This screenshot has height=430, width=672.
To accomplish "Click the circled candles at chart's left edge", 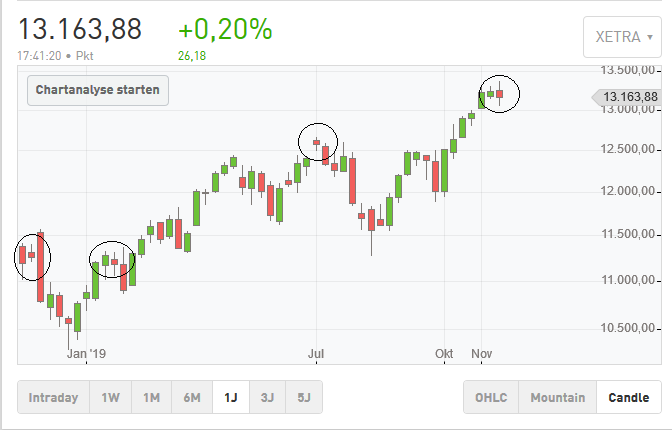I will pos(32,256).
